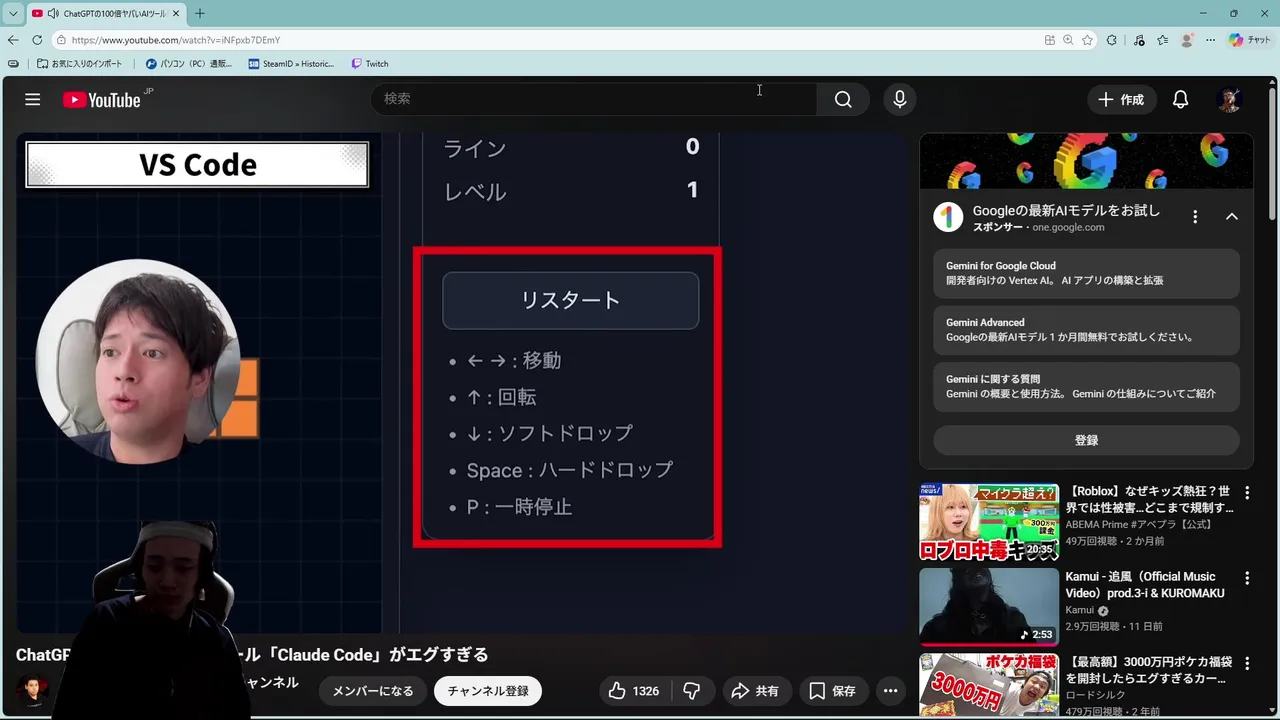The height and width of the screenshot is (720, 1280).
Task: Open the channel avatar below the video
Action: 32,690
